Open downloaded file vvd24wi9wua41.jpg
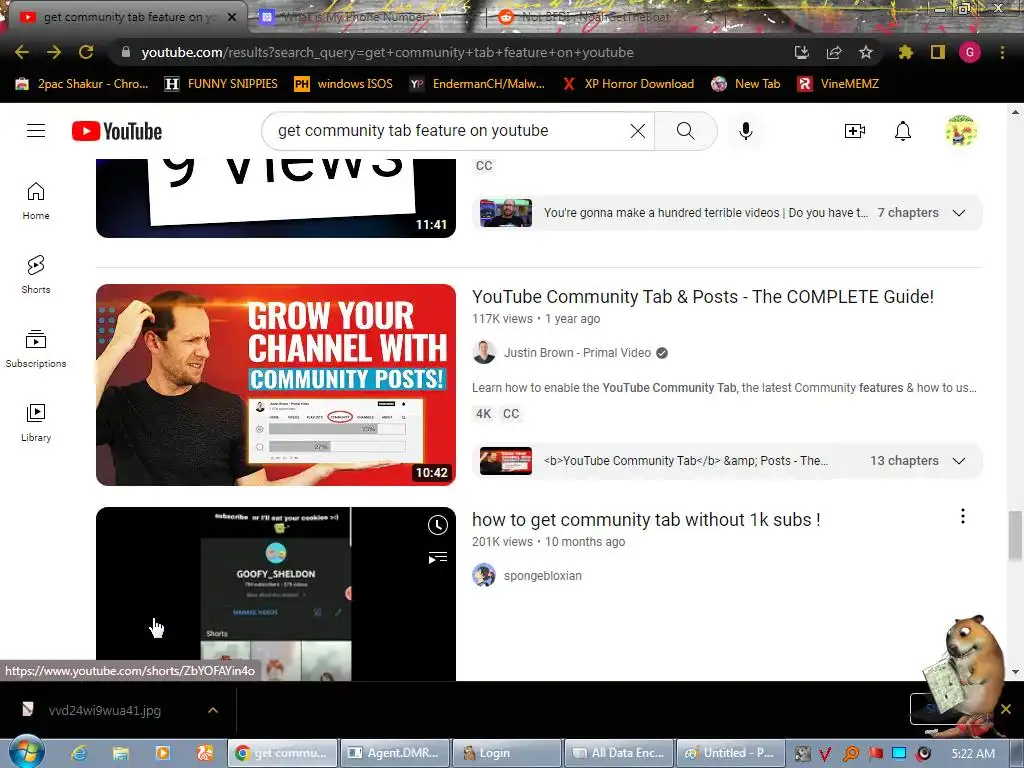Screen dimensions: 1024x768 tap(104, 710)
